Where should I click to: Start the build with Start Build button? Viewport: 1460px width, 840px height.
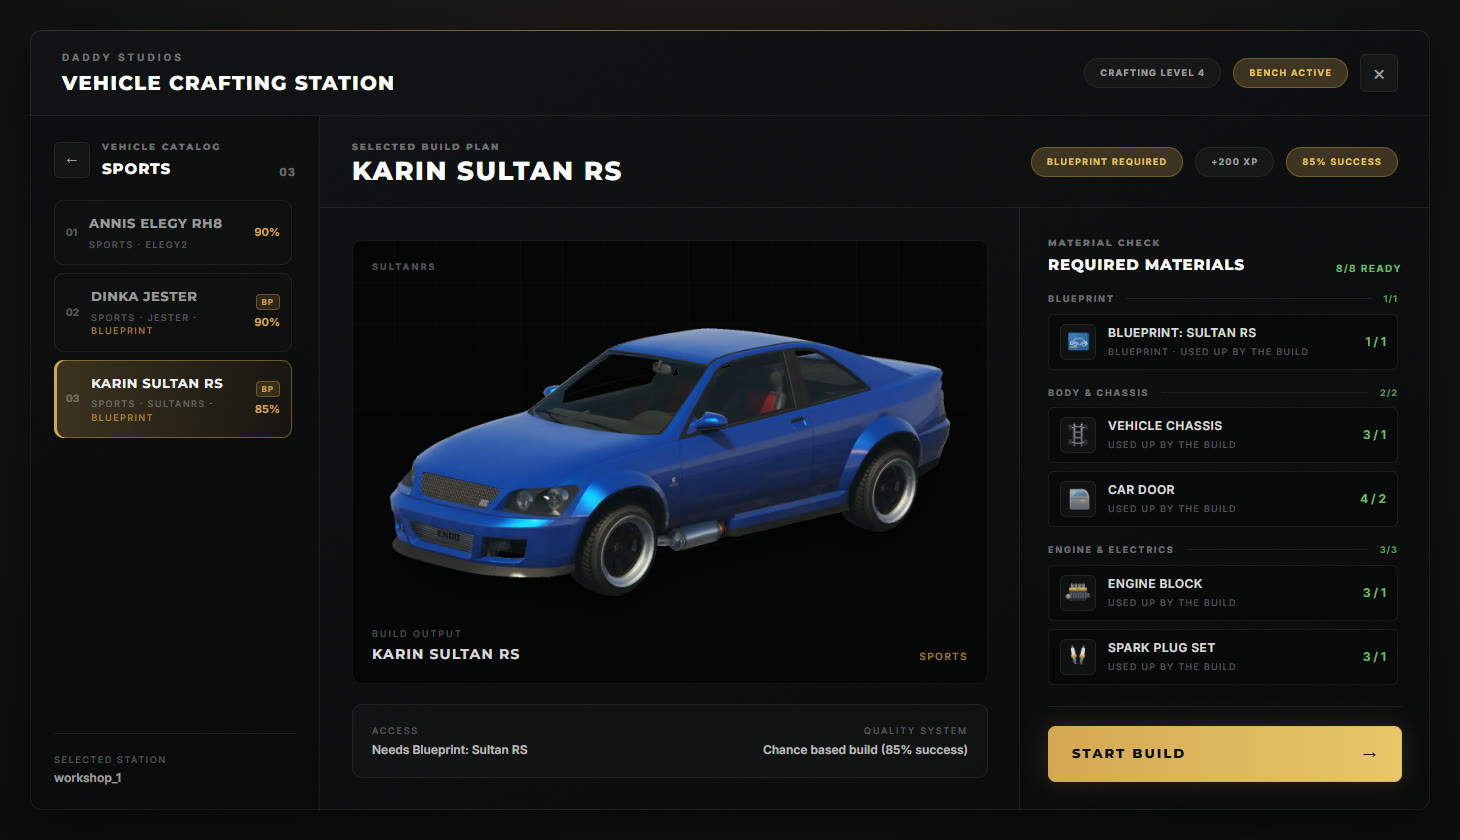[1225, 754]
